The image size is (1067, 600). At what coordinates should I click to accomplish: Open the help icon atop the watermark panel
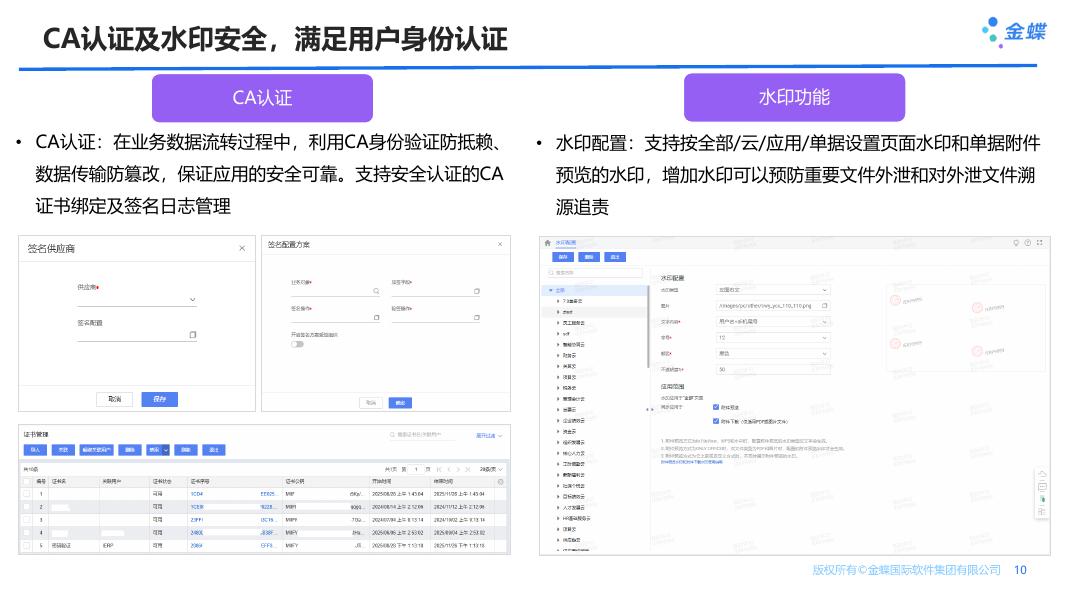[x=1027, y=243]
